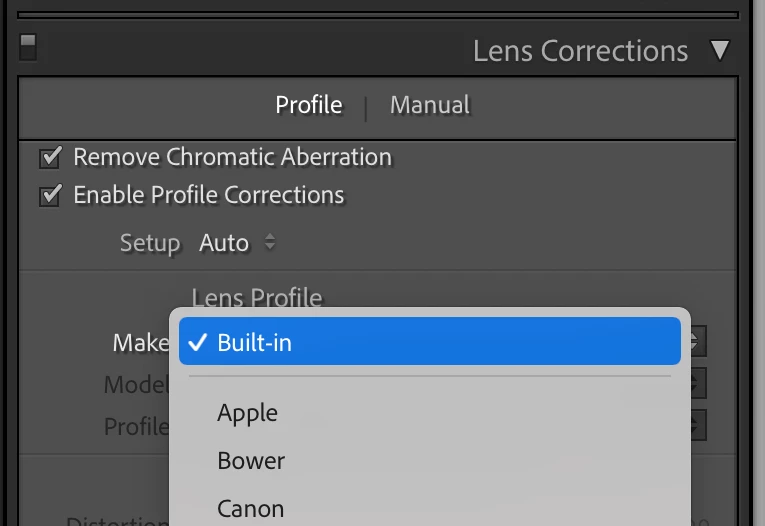Click the Lens Corrections panel title

580,51
